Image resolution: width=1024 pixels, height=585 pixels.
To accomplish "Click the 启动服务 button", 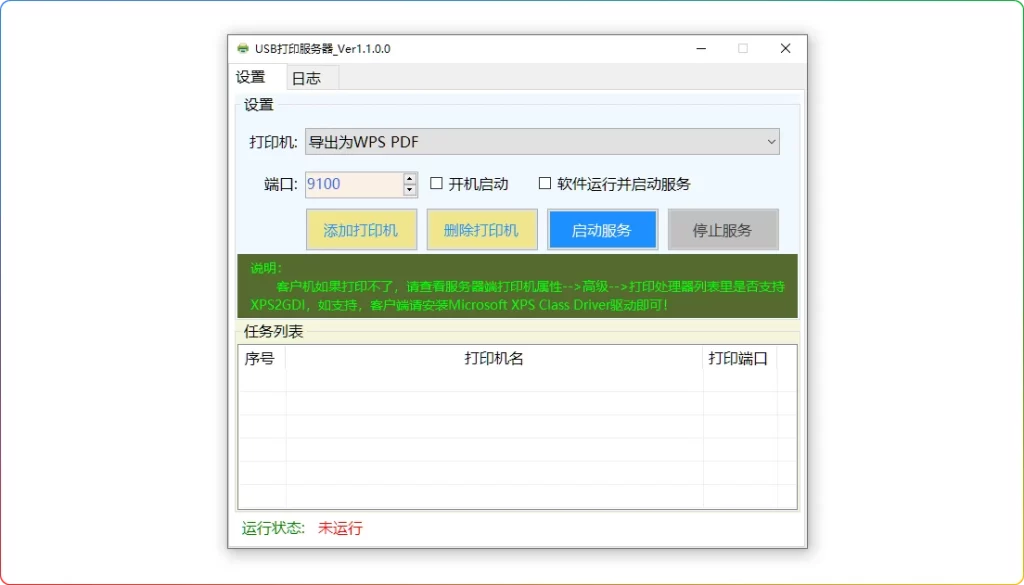I will 602,230.
